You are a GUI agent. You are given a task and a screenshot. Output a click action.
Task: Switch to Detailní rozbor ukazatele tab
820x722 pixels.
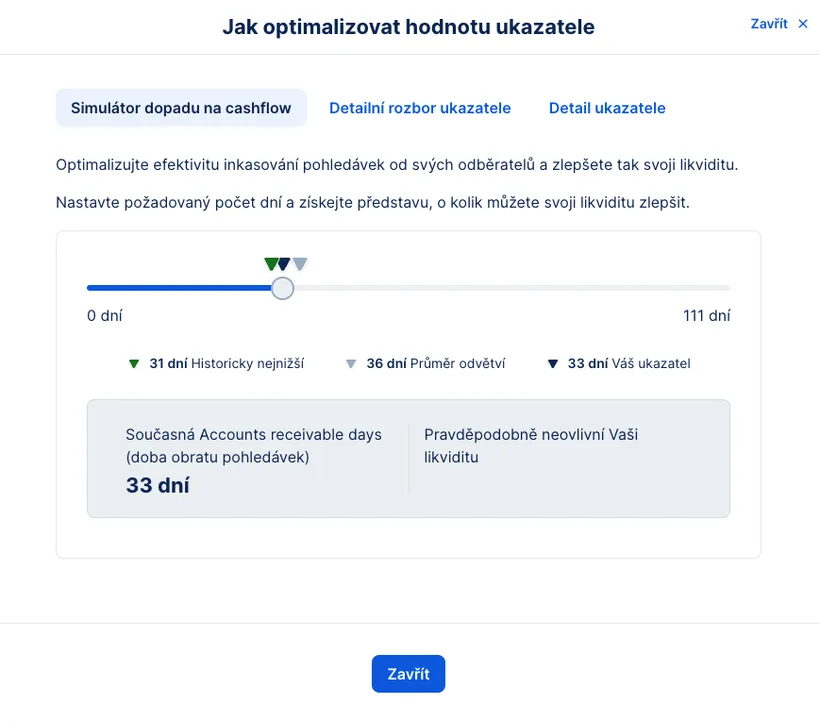420,108
